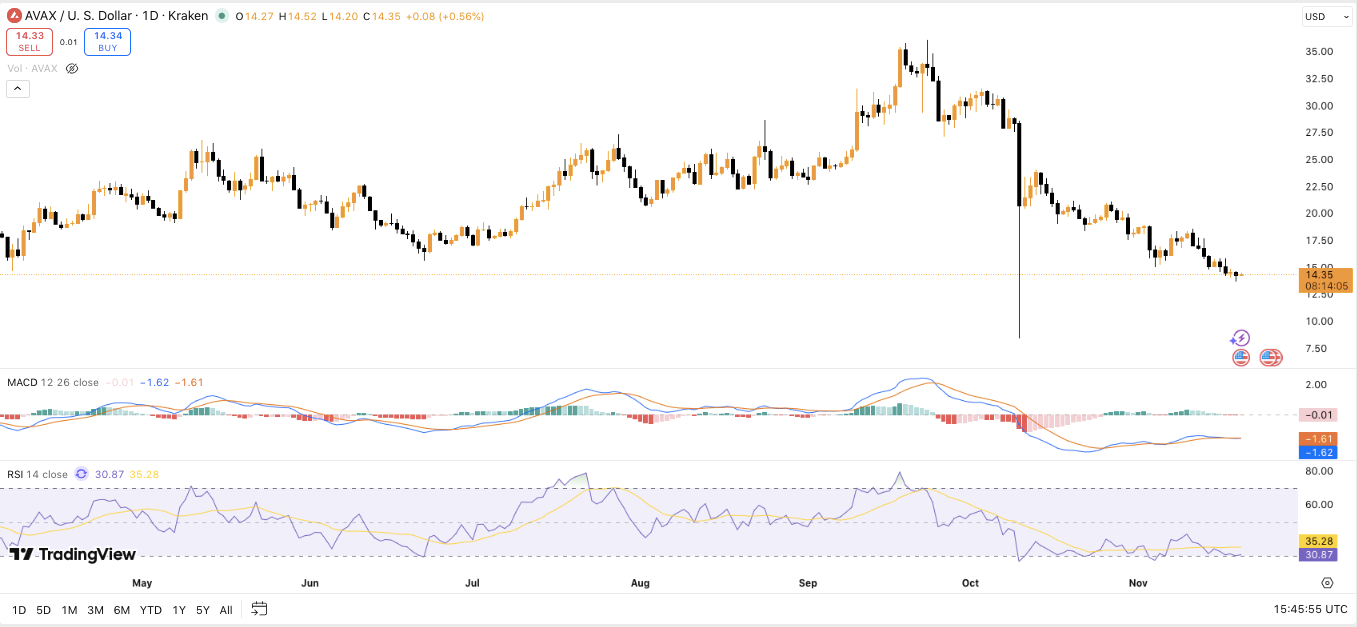The height and width of the screenshot is (627, 1357).
Task: Click the stacked US flags event marker
Action: click(x=1271, y=357)
